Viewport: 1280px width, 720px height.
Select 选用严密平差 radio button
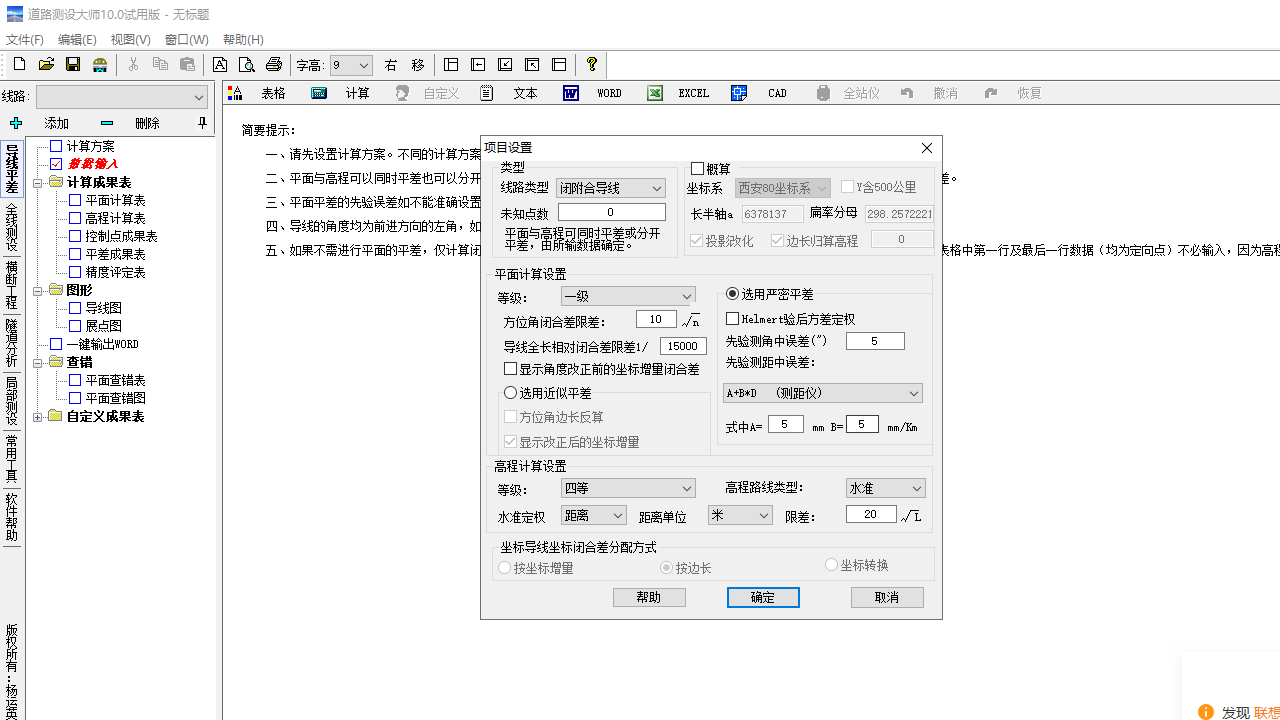click(732, 294)
